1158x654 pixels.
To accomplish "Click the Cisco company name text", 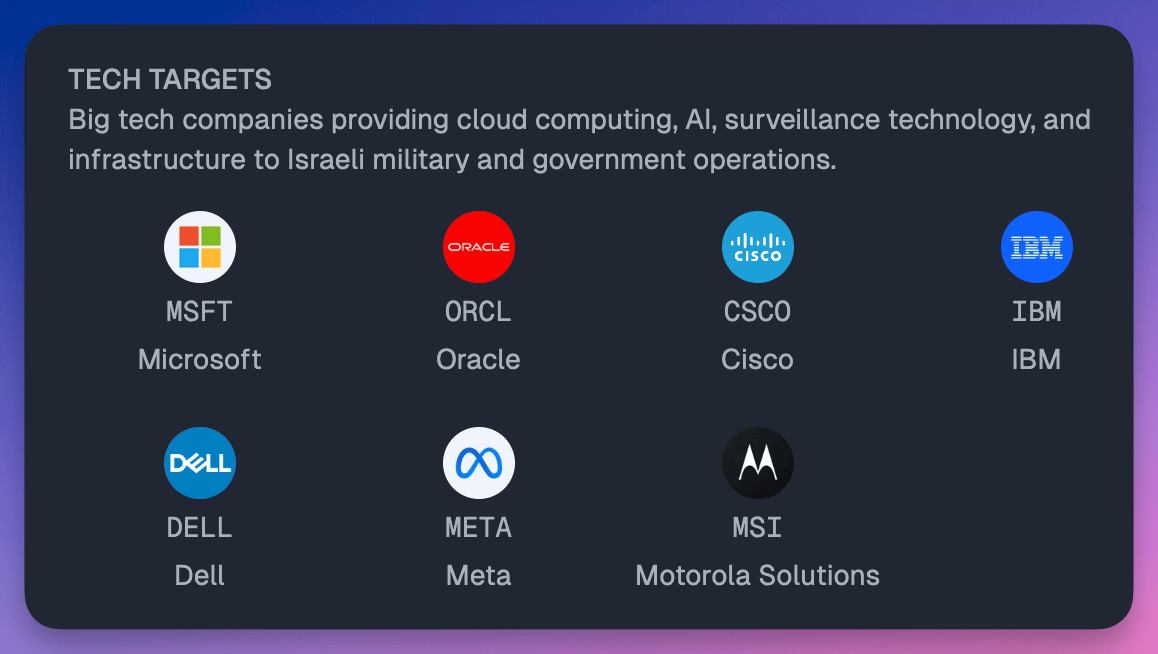I will [x=758, y=359].
